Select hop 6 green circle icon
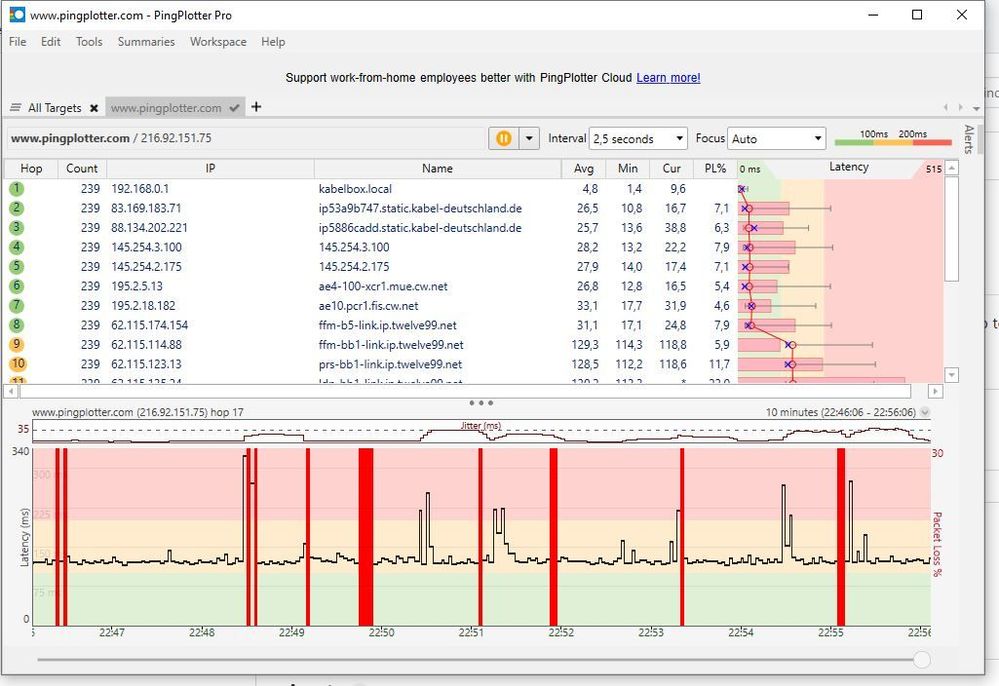The image size is (999, 686). pyautogui.click(x=17, y=286)
